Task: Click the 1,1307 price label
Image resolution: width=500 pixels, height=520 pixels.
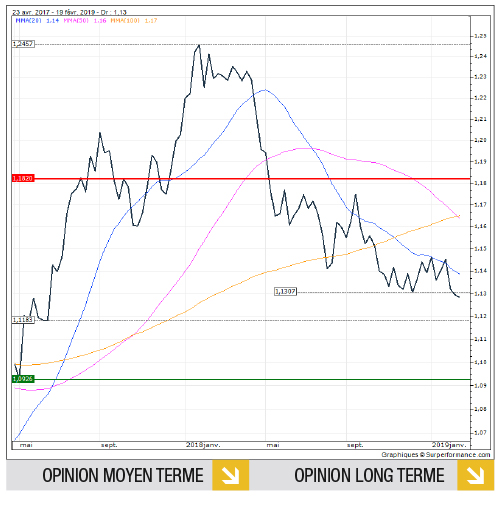Action: click(285, 292)
